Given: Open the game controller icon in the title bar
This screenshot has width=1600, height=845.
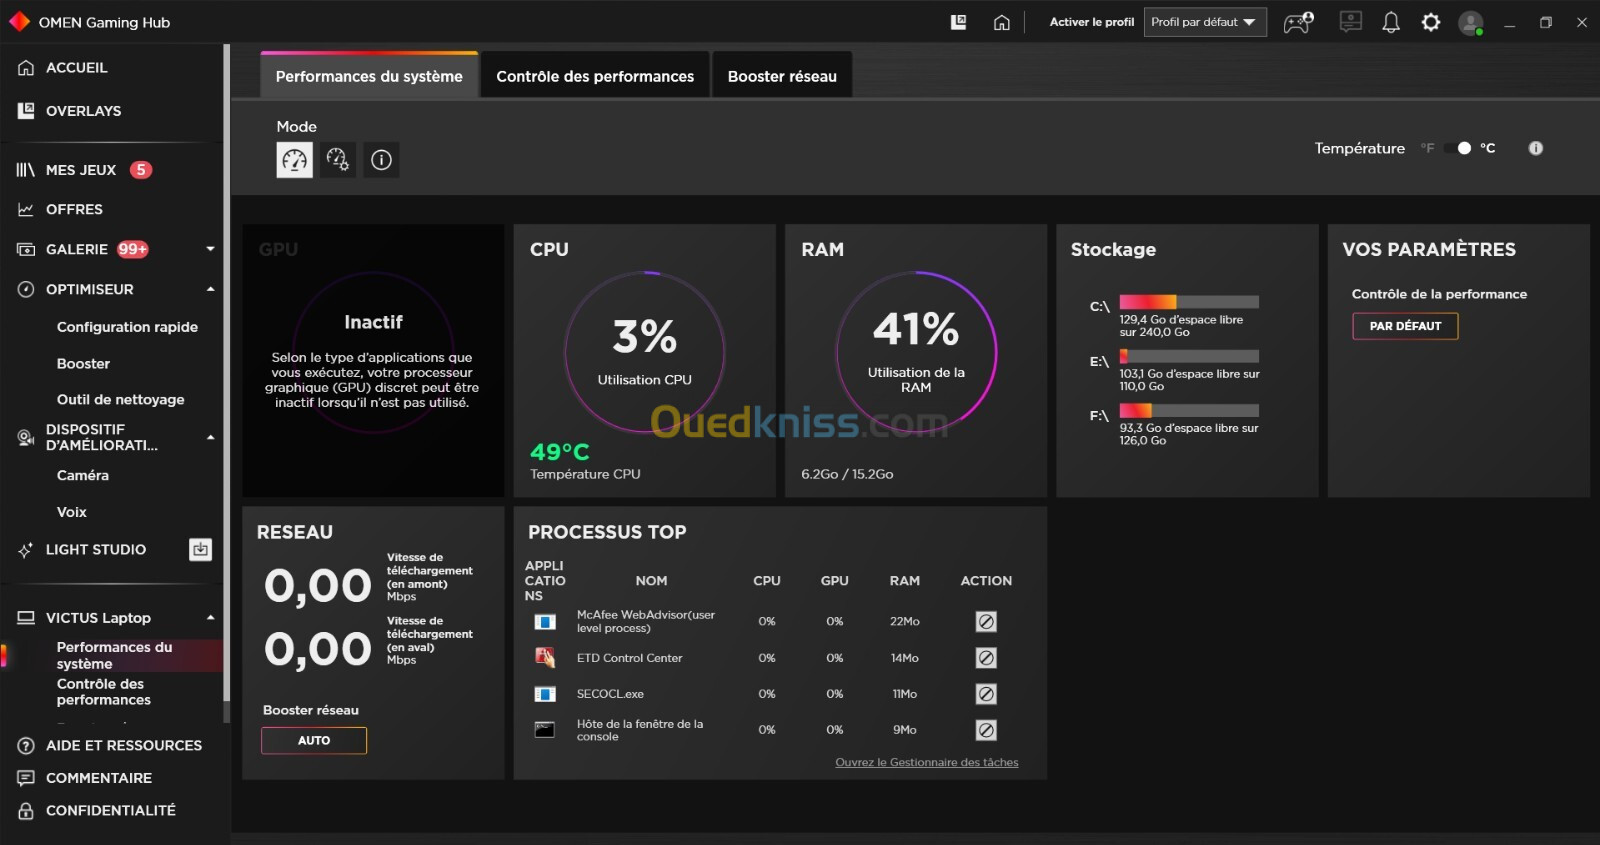Looking at the screenshot, I should click(1299, 22).
